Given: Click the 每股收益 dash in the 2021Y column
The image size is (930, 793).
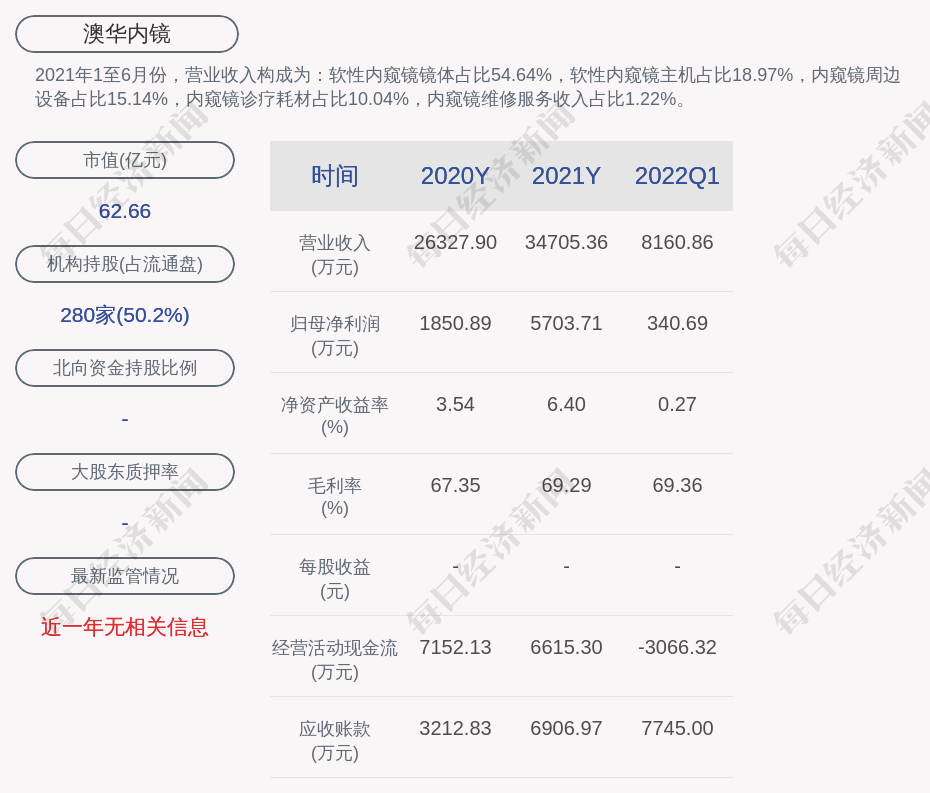Looking at the screenshot, I should [x=566, y=567].
